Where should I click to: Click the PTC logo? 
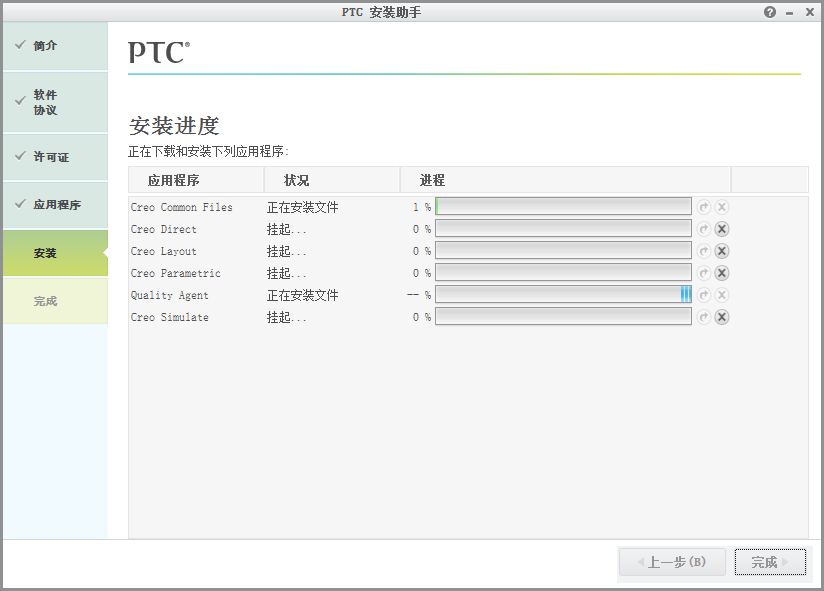pyautogui.click(x=159, y=52)
